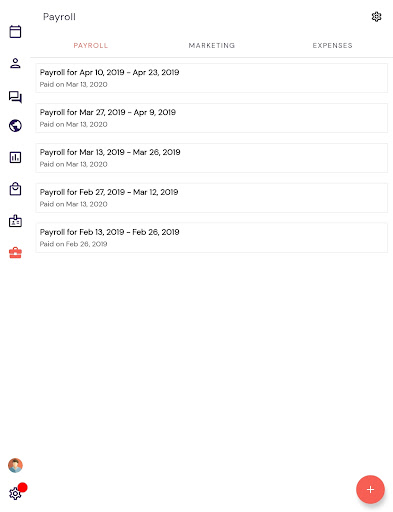Open the person profile sidebar icon
Screen dimensions: 393x512
click(15, 63)
